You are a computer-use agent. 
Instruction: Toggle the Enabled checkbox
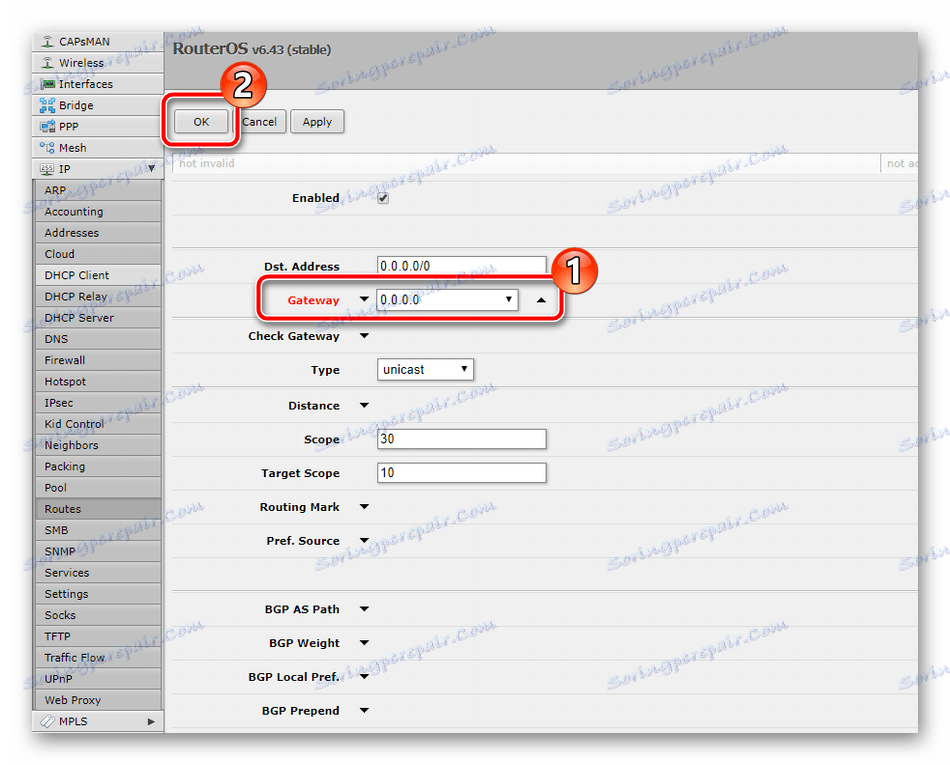pos(383,198)
